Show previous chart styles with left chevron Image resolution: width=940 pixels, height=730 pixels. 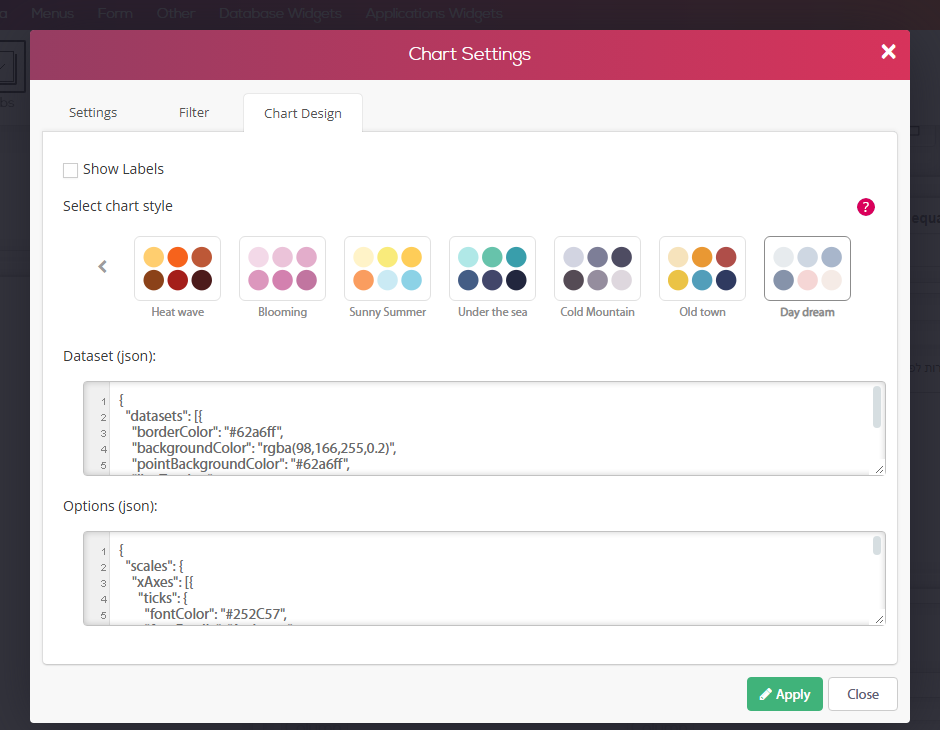pyautogui.click(x=103, y=267)
